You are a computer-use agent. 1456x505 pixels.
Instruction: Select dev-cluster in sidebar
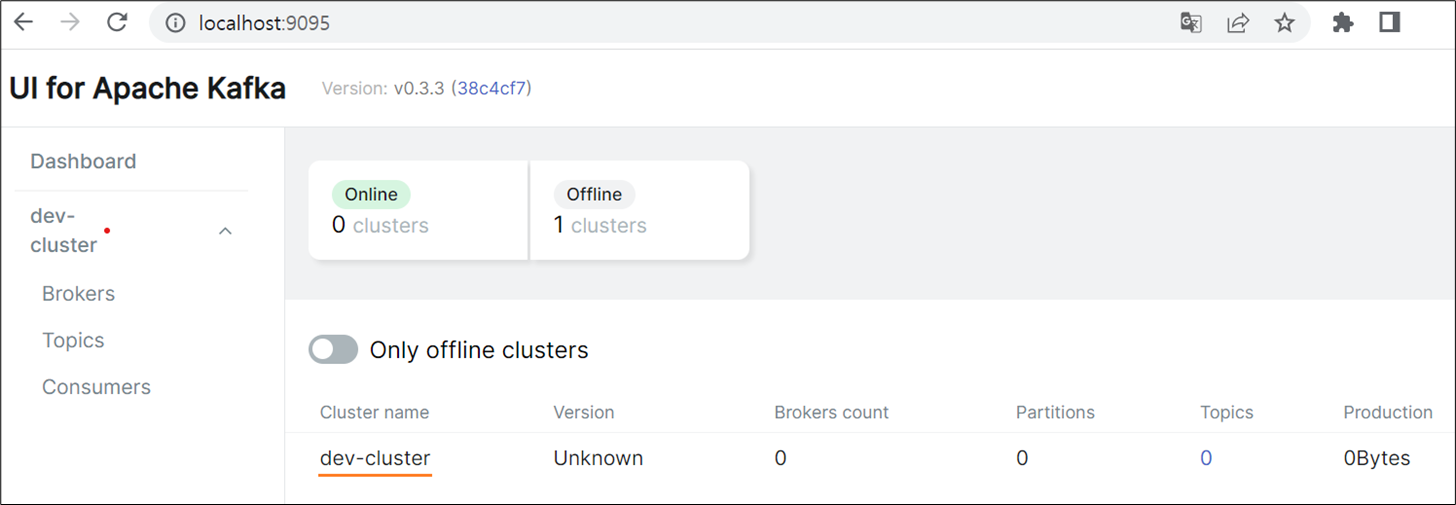[x=64, y=231]
